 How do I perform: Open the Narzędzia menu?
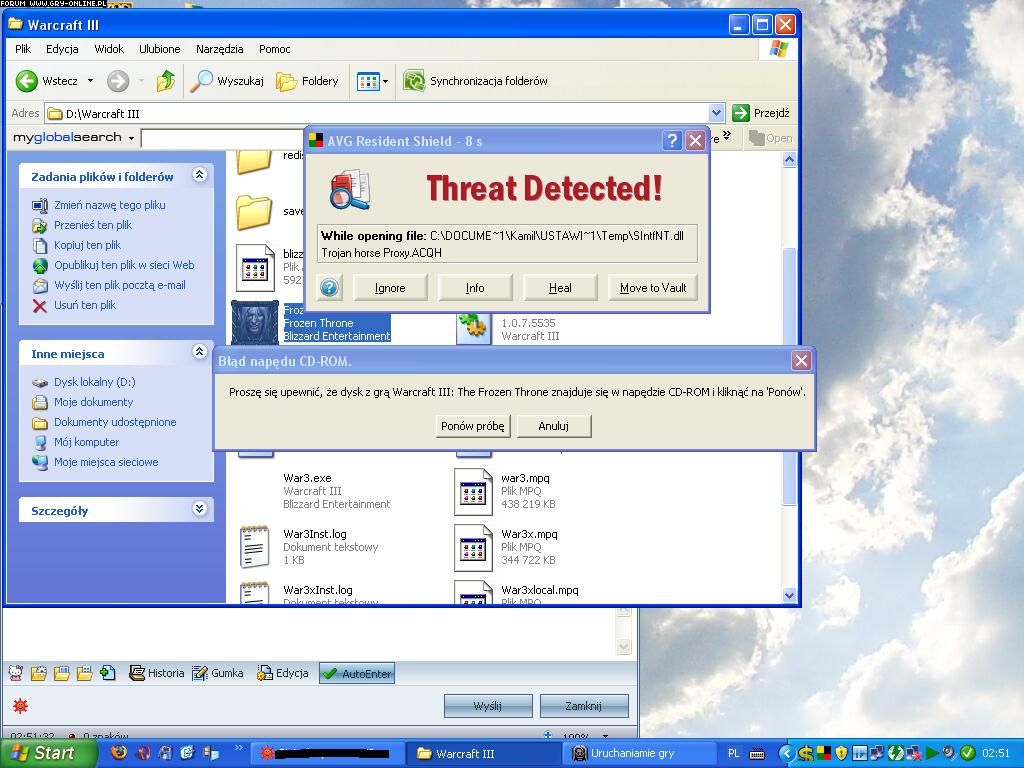[x=220, y=48]
